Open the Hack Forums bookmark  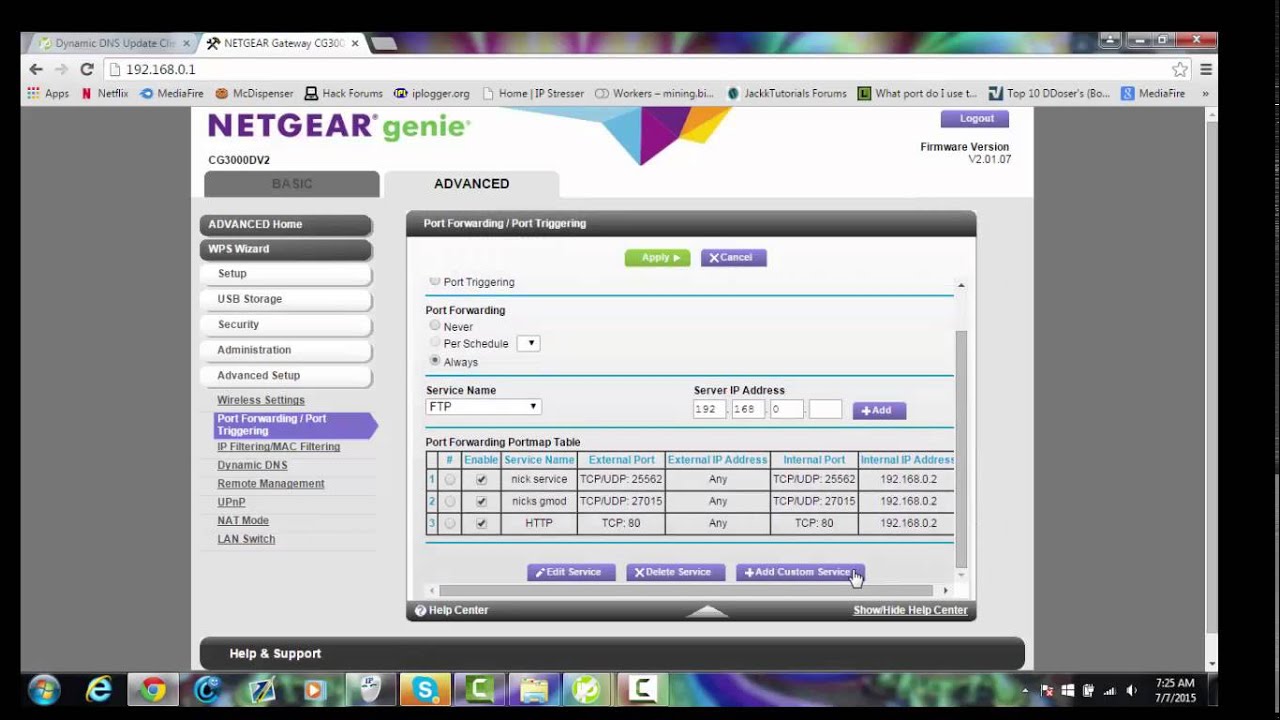(344, 93)
